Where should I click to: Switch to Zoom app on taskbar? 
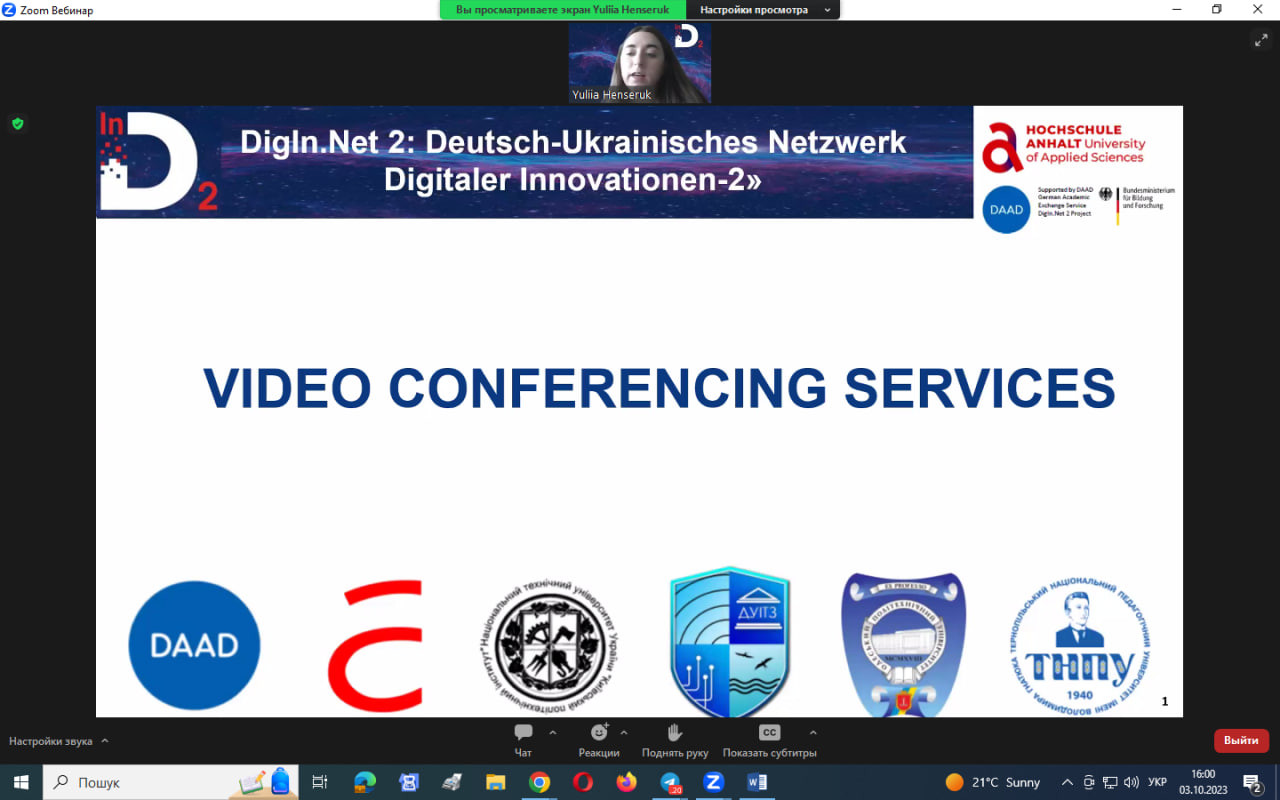click(713, 782)
